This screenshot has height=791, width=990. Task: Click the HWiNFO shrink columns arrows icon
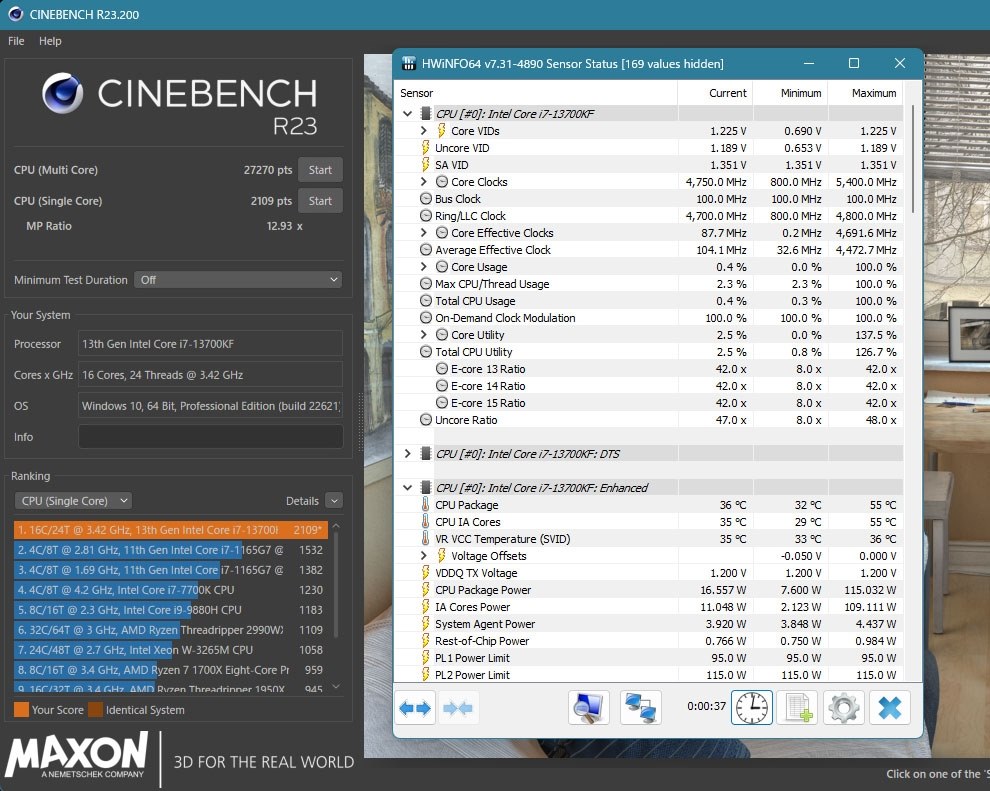coord(458,708)
